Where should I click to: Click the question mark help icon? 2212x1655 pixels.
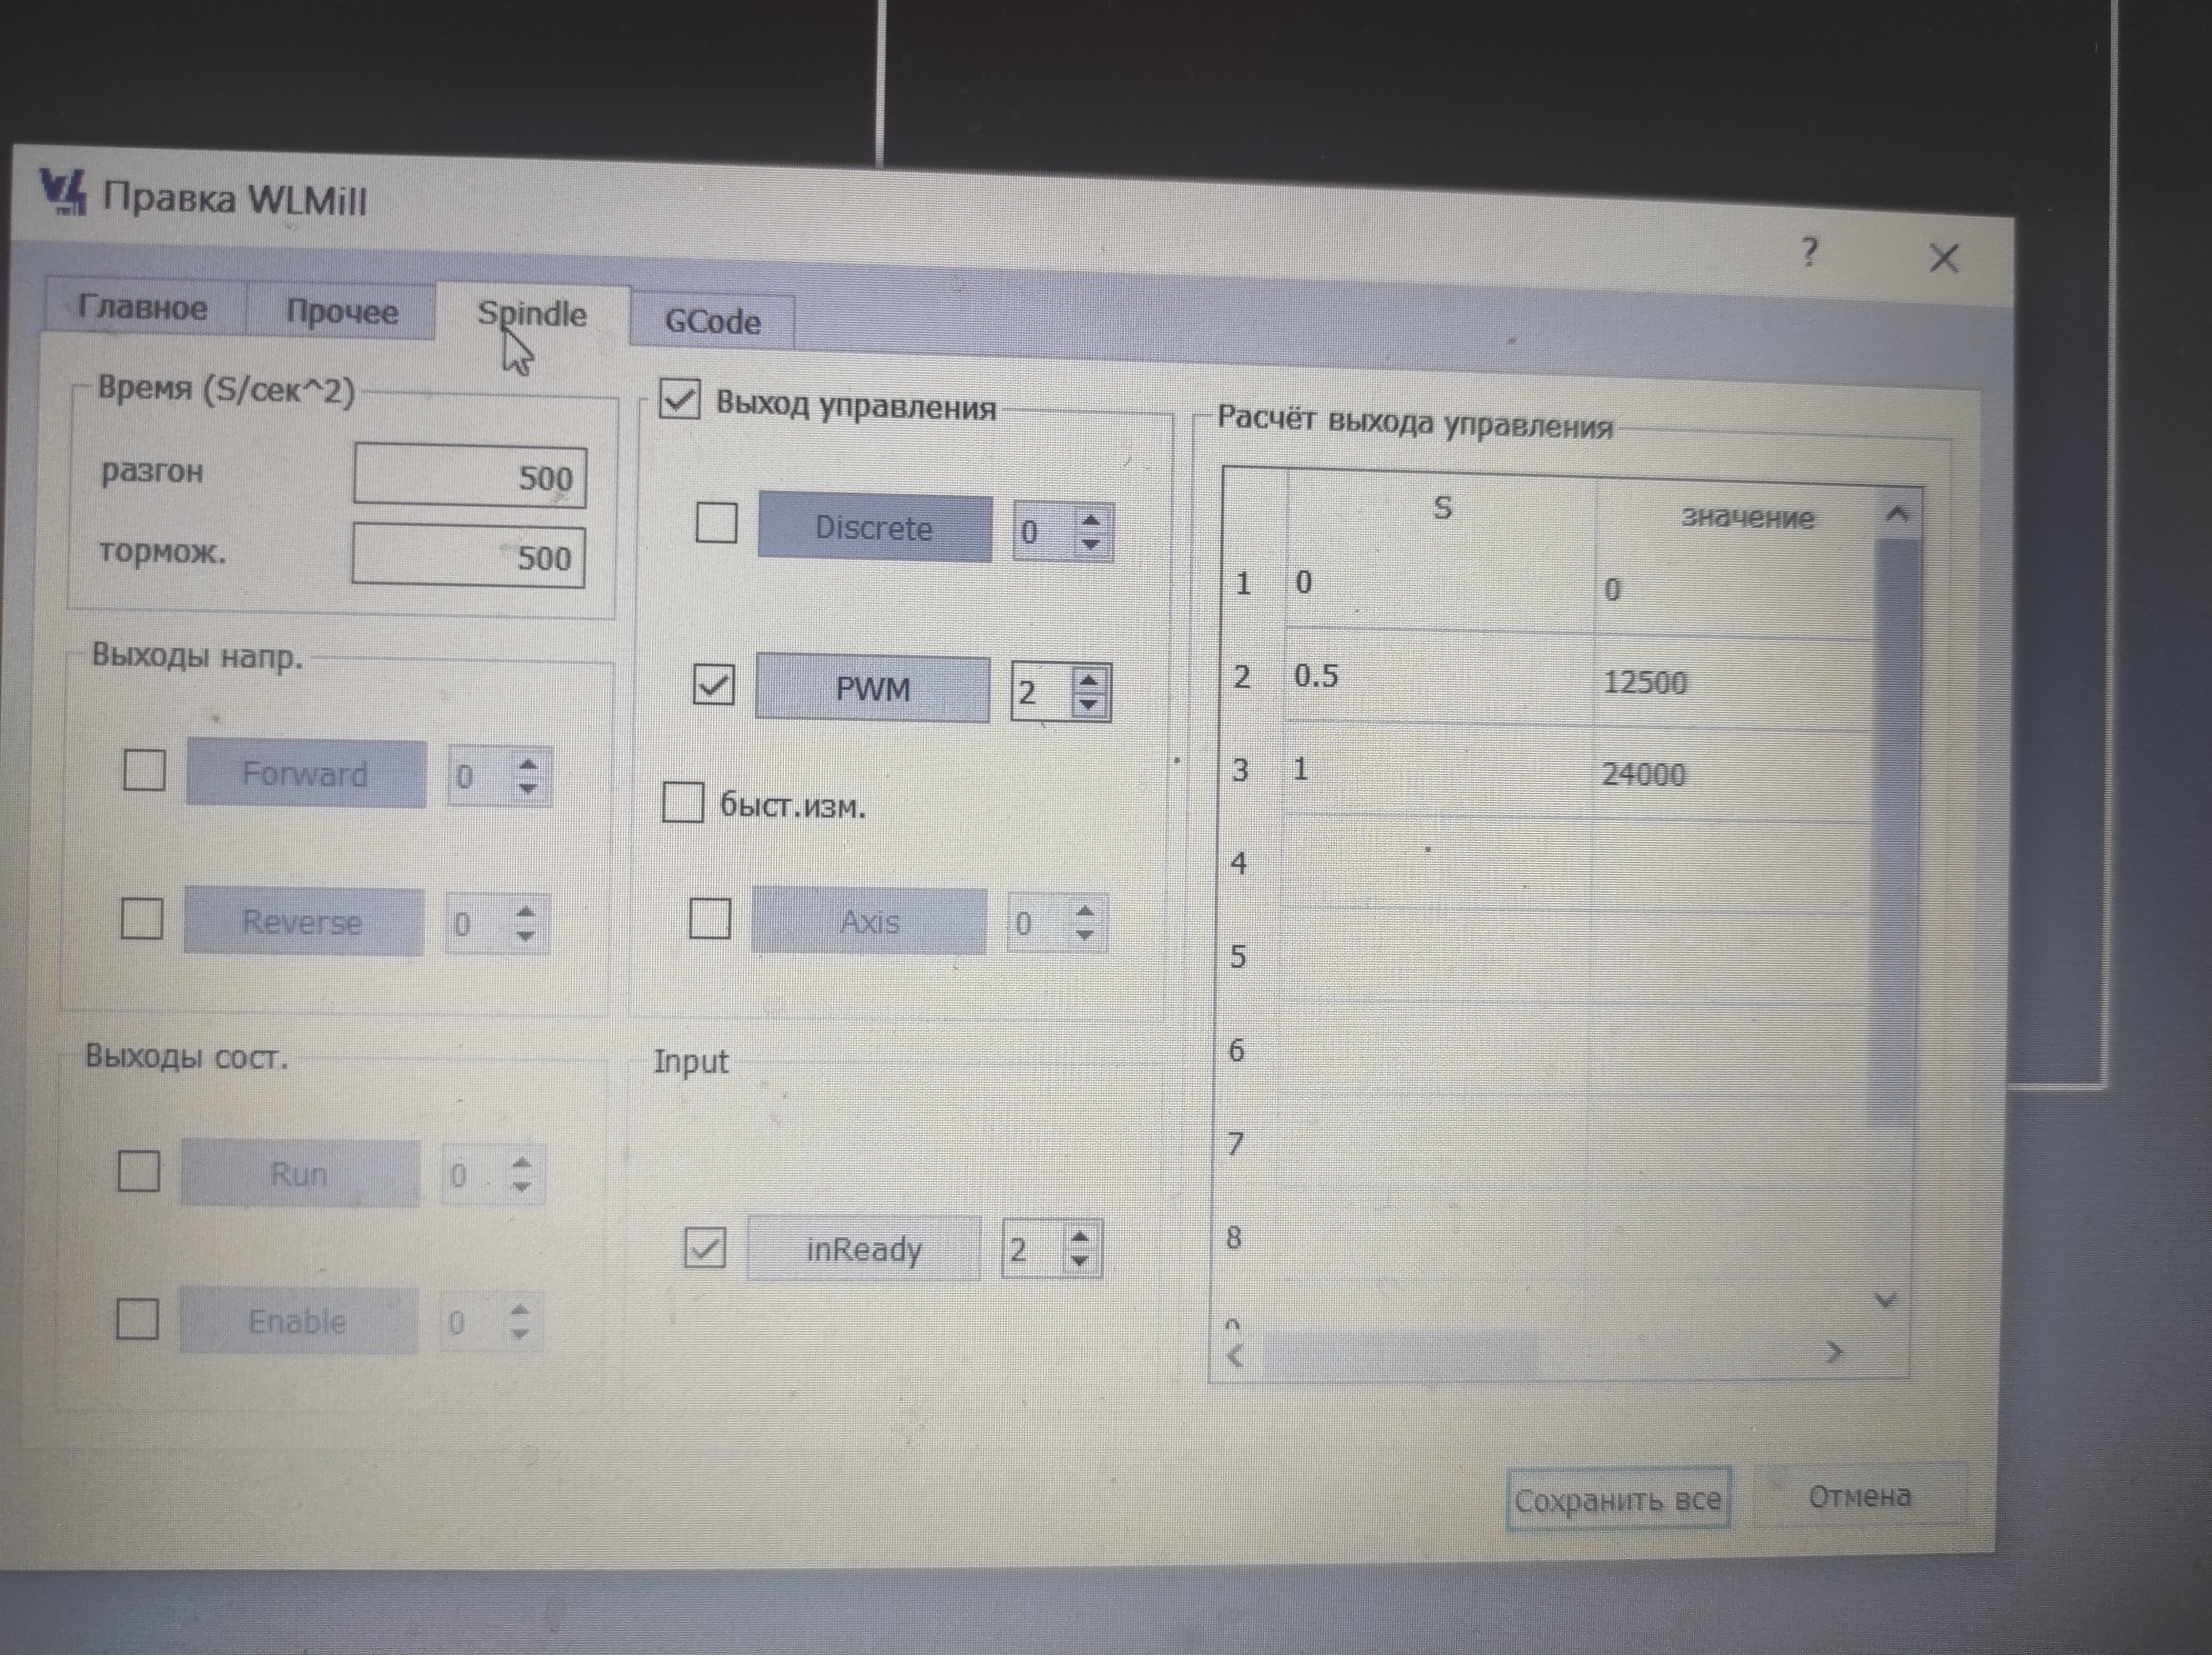[1809, 252]
